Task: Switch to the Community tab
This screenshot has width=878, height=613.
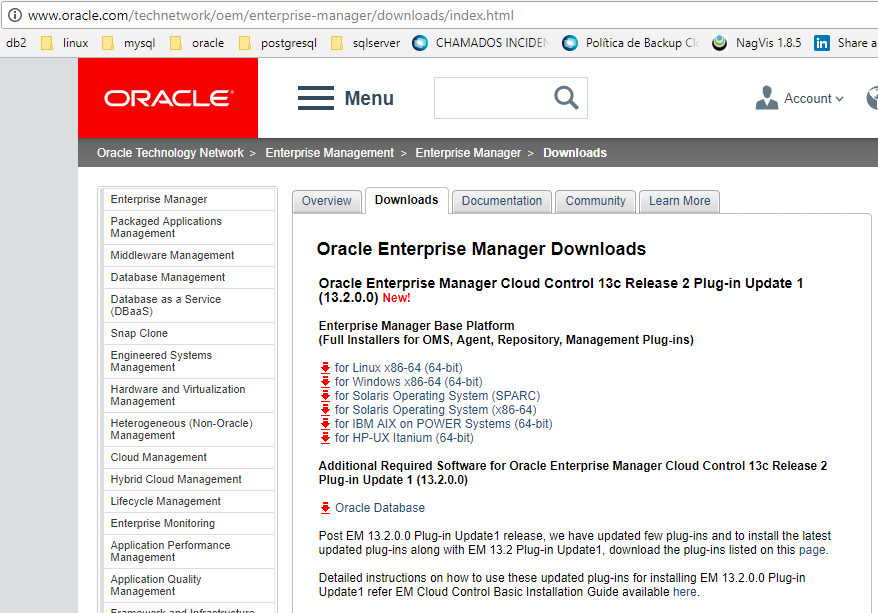Action: pos(595,201)
